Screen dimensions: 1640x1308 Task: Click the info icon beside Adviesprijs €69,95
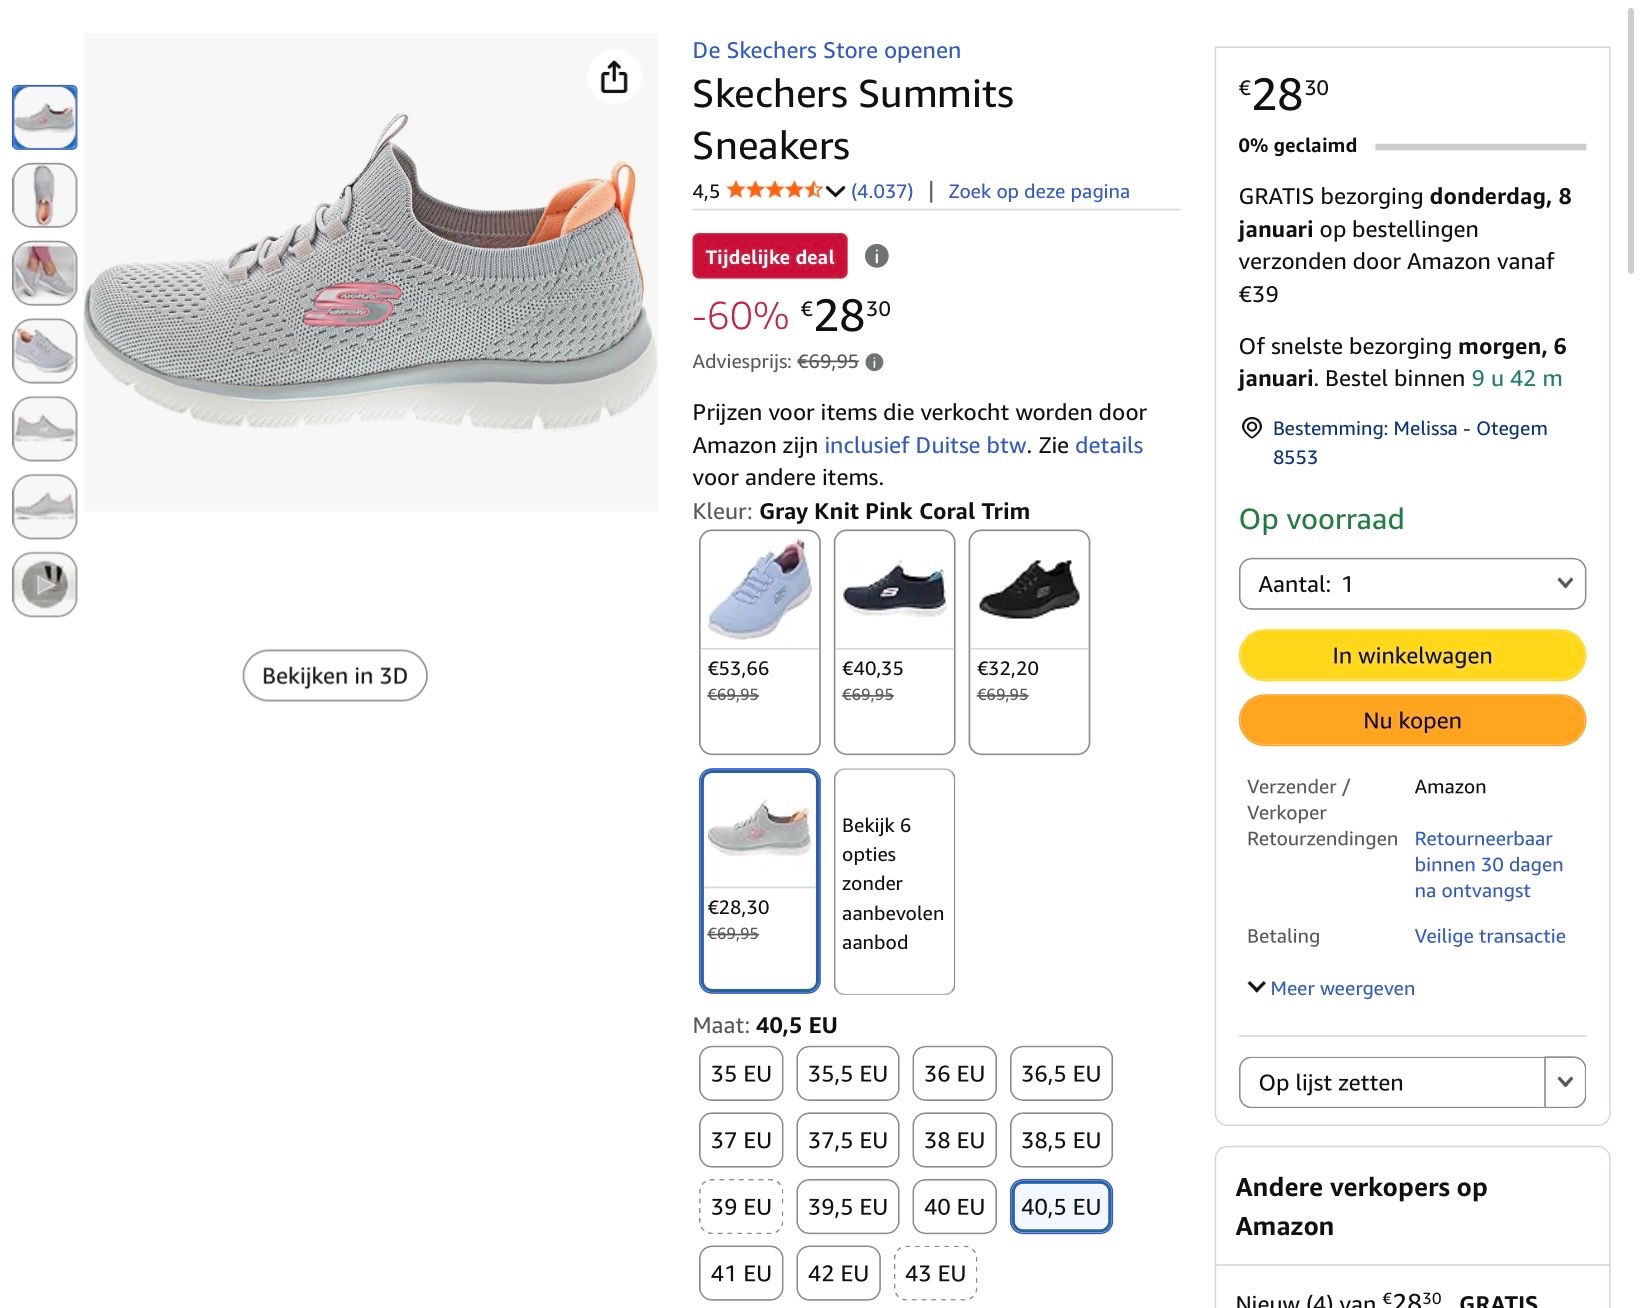877,362
